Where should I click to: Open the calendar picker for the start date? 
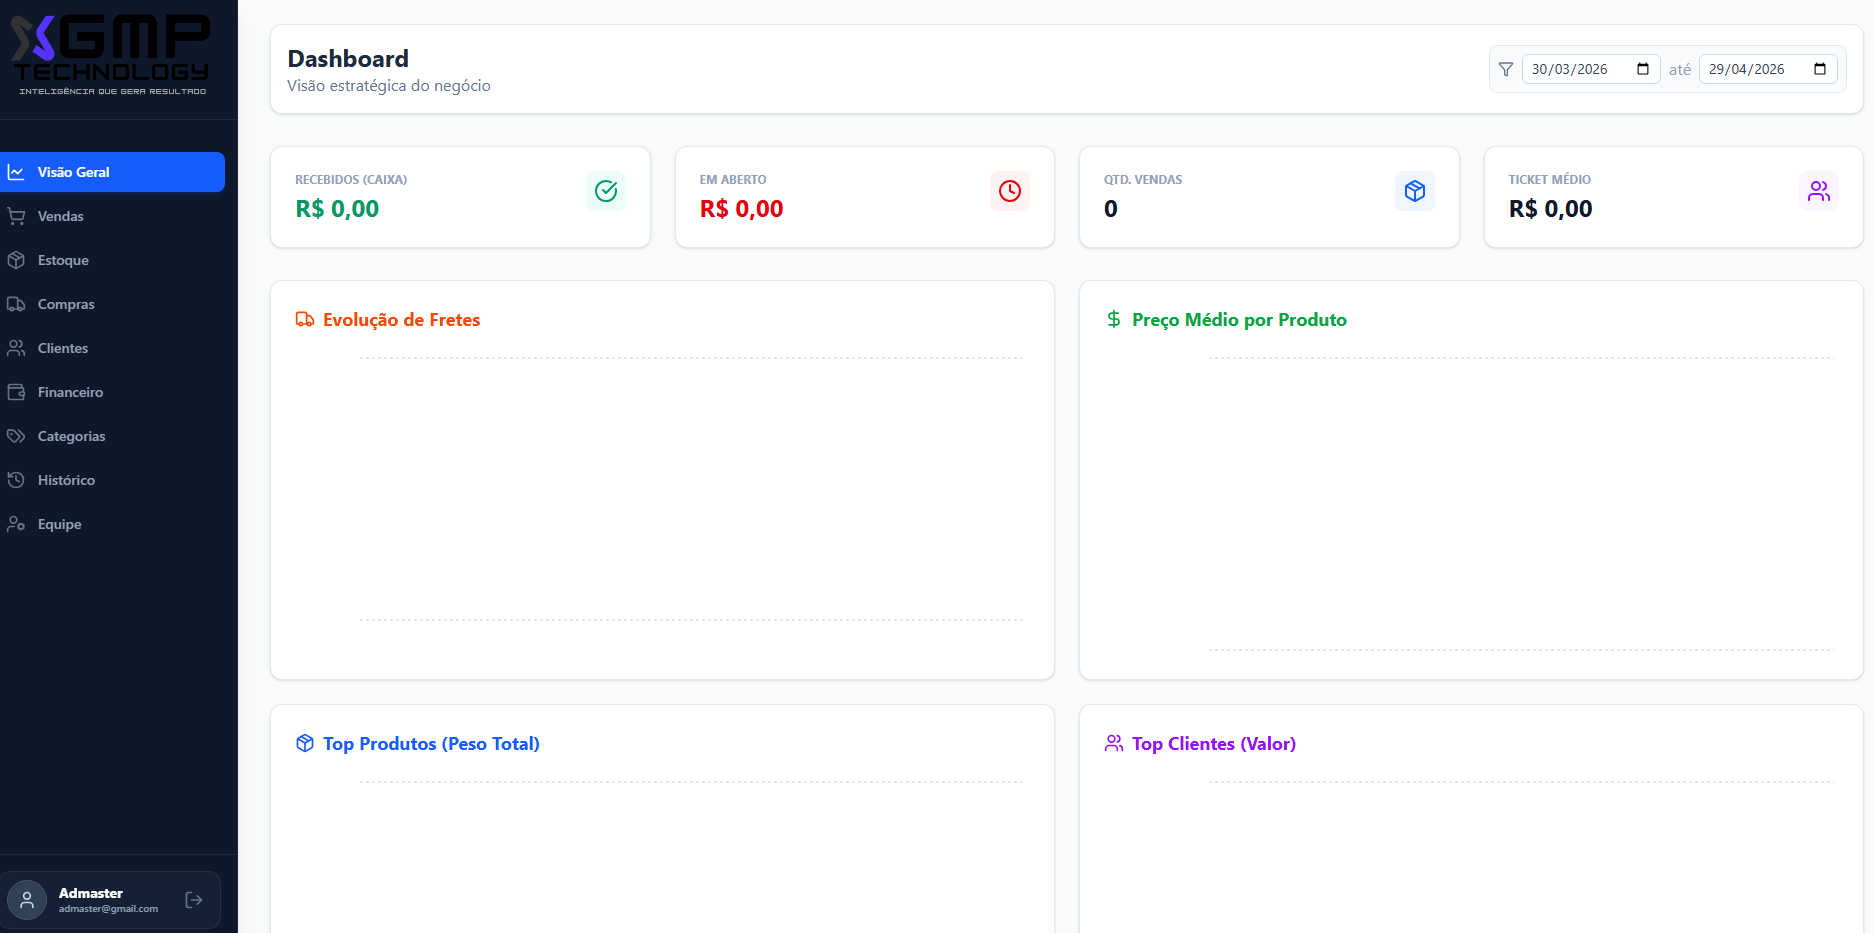1642,69
